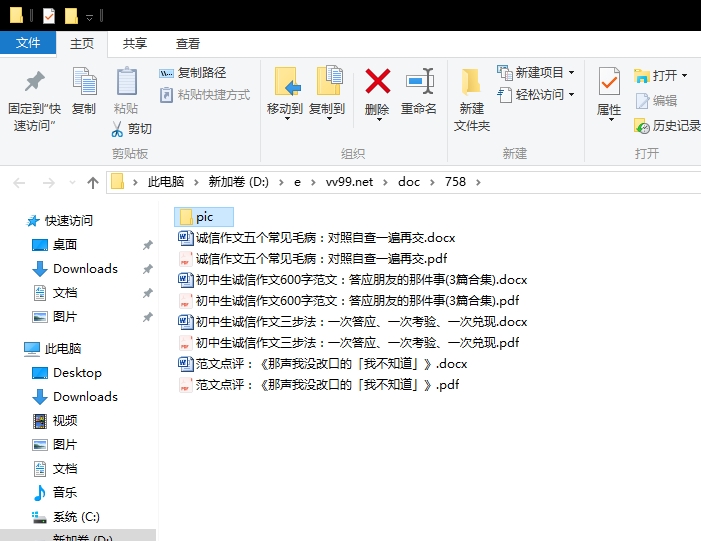Click Copy path in ribbon
The width and height of the screenshot is (701, 541).
tap(193, 72)
